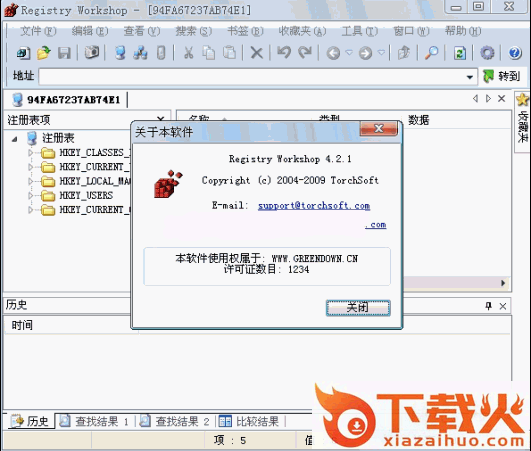
Task: Open the 工具(T) menu
Action: pyautogui.click(x=359, y=31)
